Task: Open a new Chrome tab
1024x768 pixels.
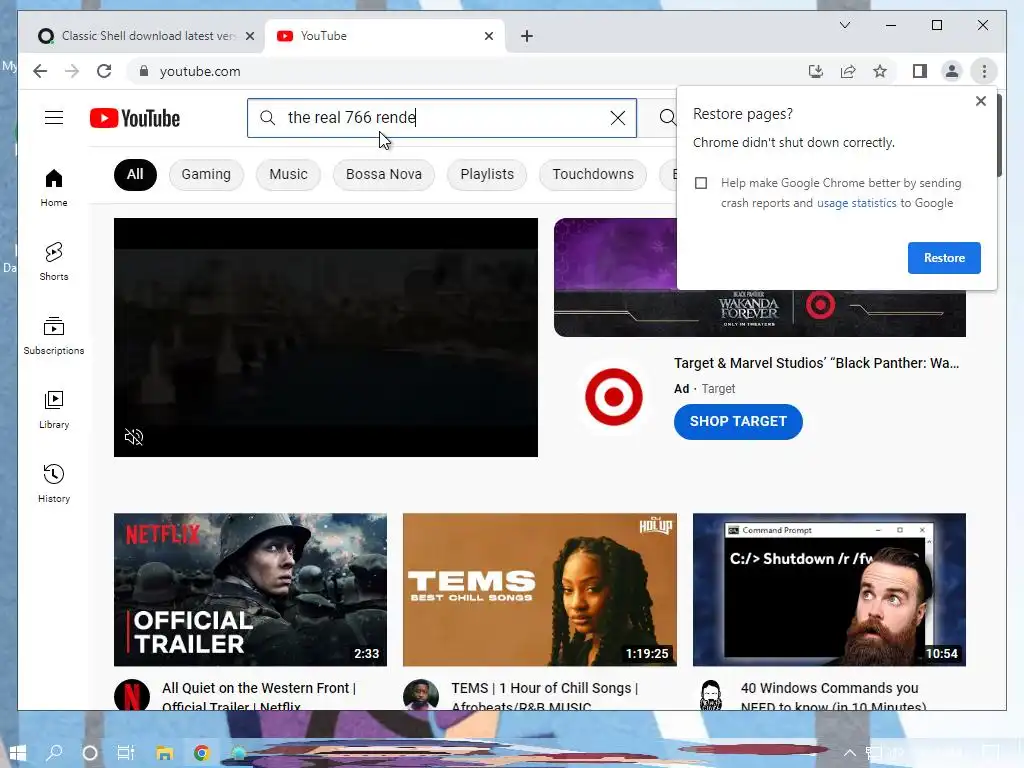Action: [527, 36]
